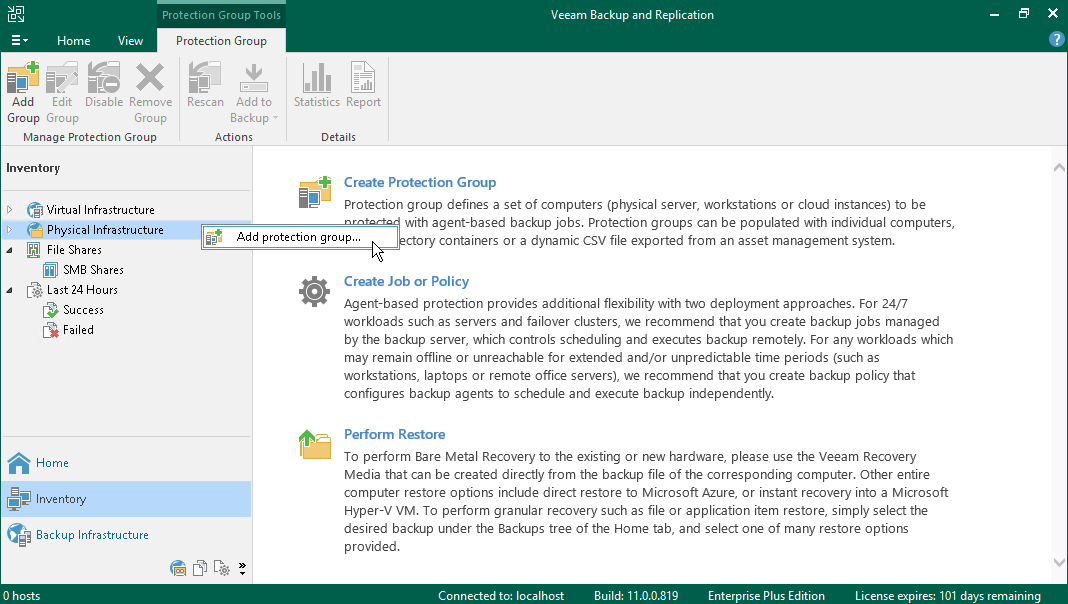1068x604 pixels.
Task: Click the Perform Restore link
Action: [394, 434]
